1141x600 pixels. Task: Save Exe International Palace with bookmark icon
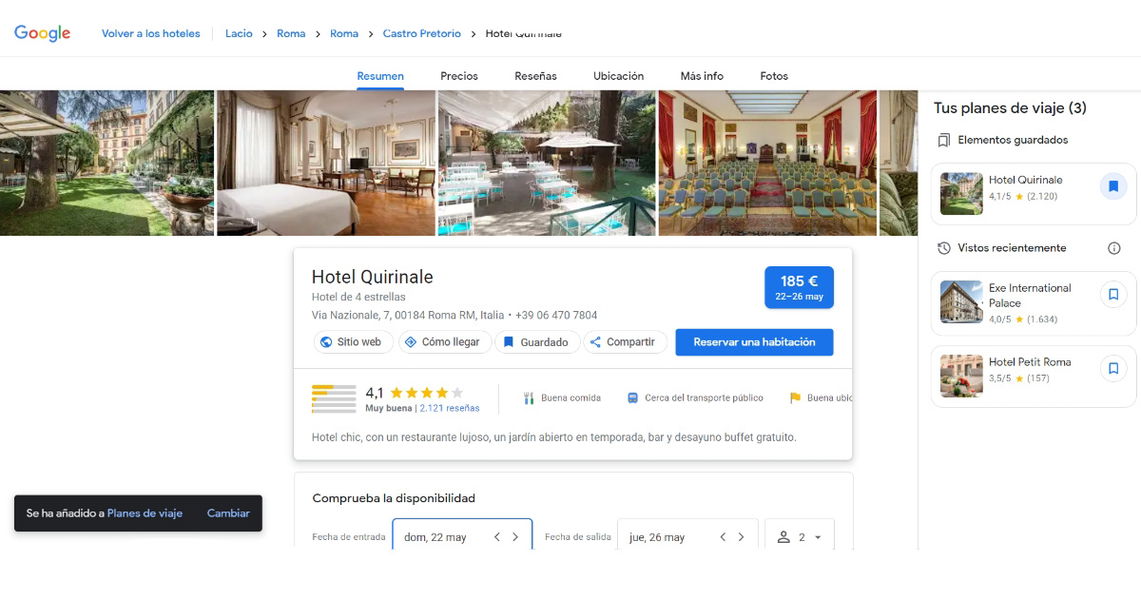tap(1113, 295)
